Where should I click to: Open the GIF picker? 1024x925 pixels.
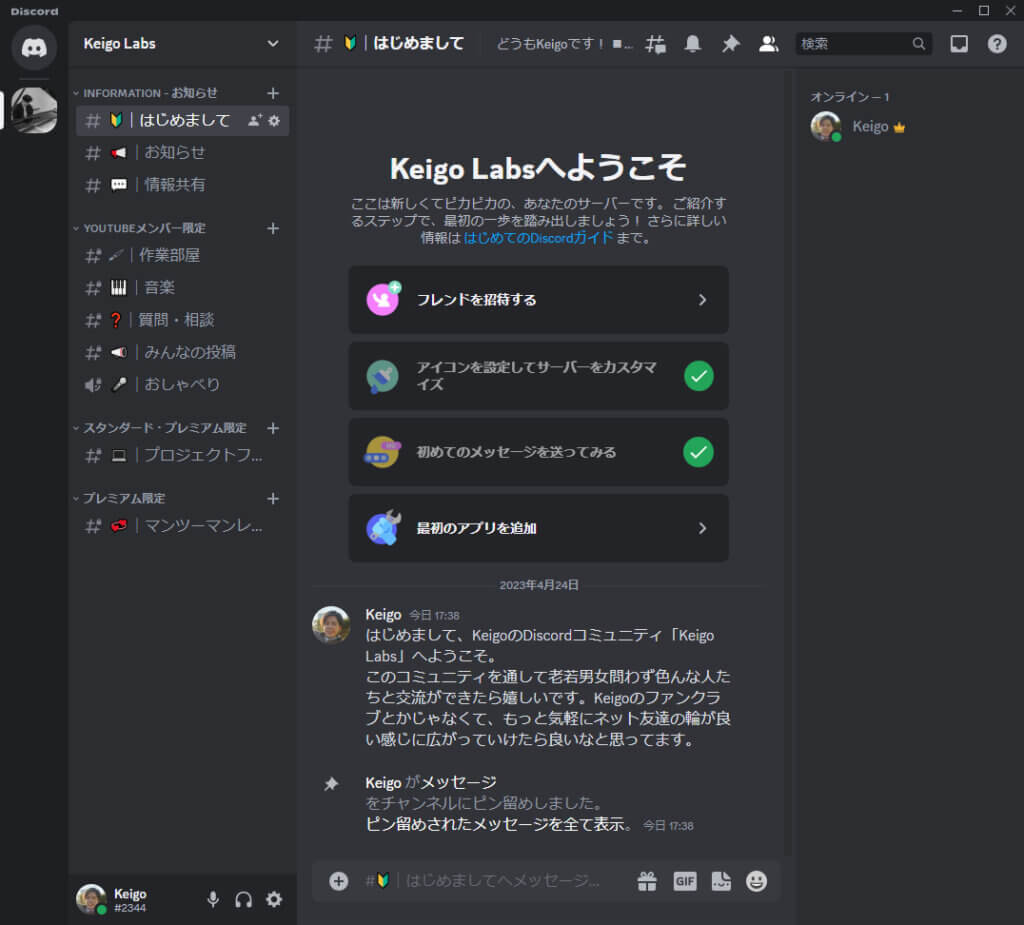(684, 881)
